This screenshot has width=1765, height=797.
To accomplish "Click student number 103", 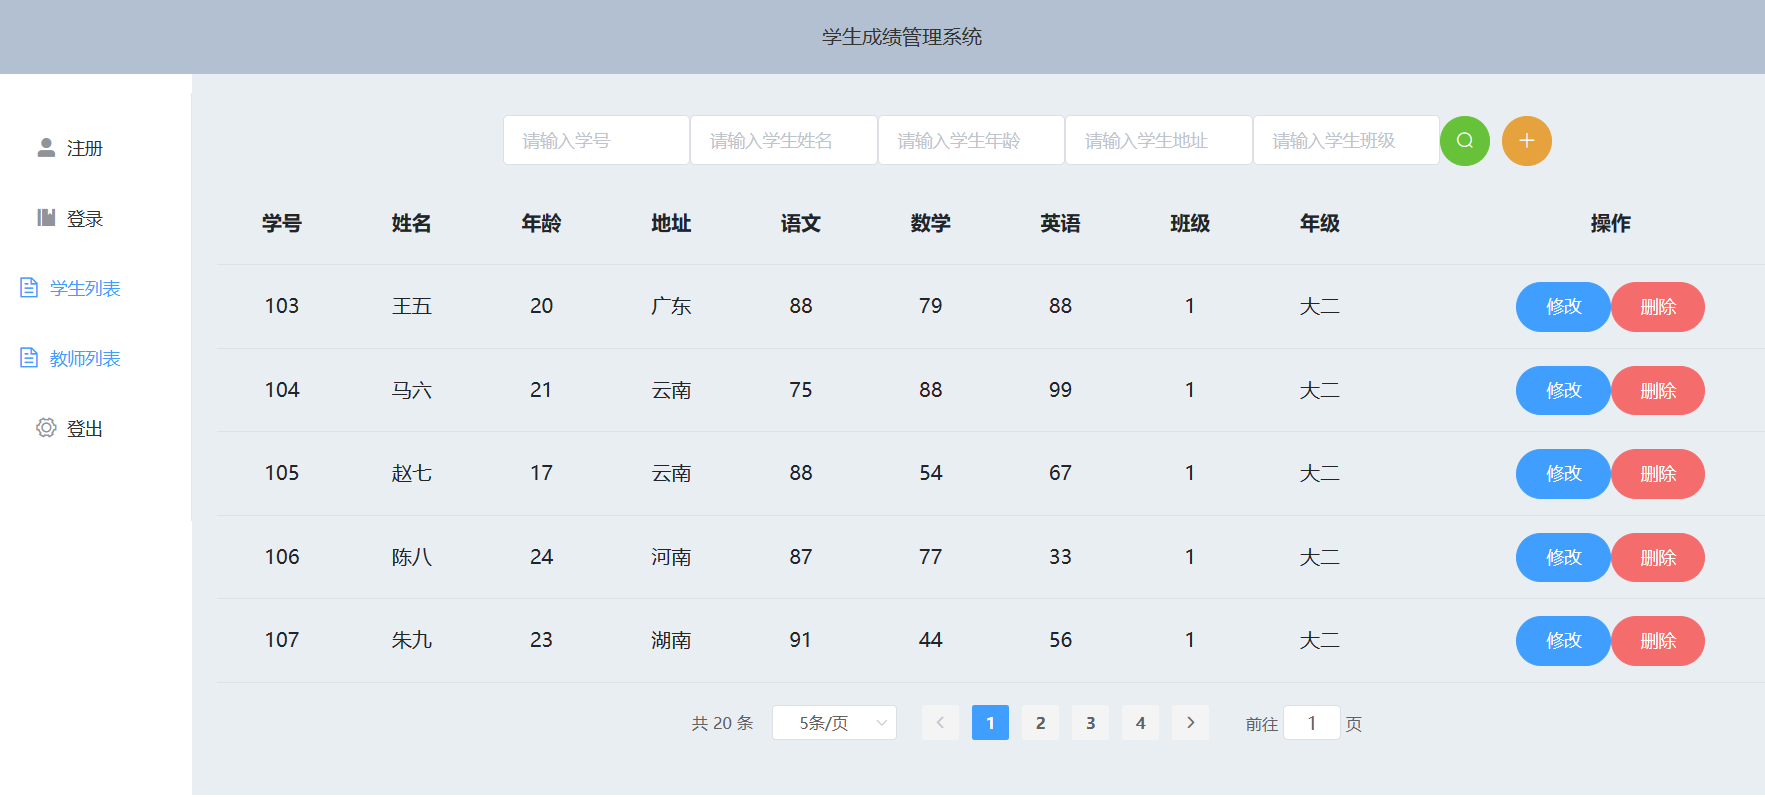I will 282,306.
